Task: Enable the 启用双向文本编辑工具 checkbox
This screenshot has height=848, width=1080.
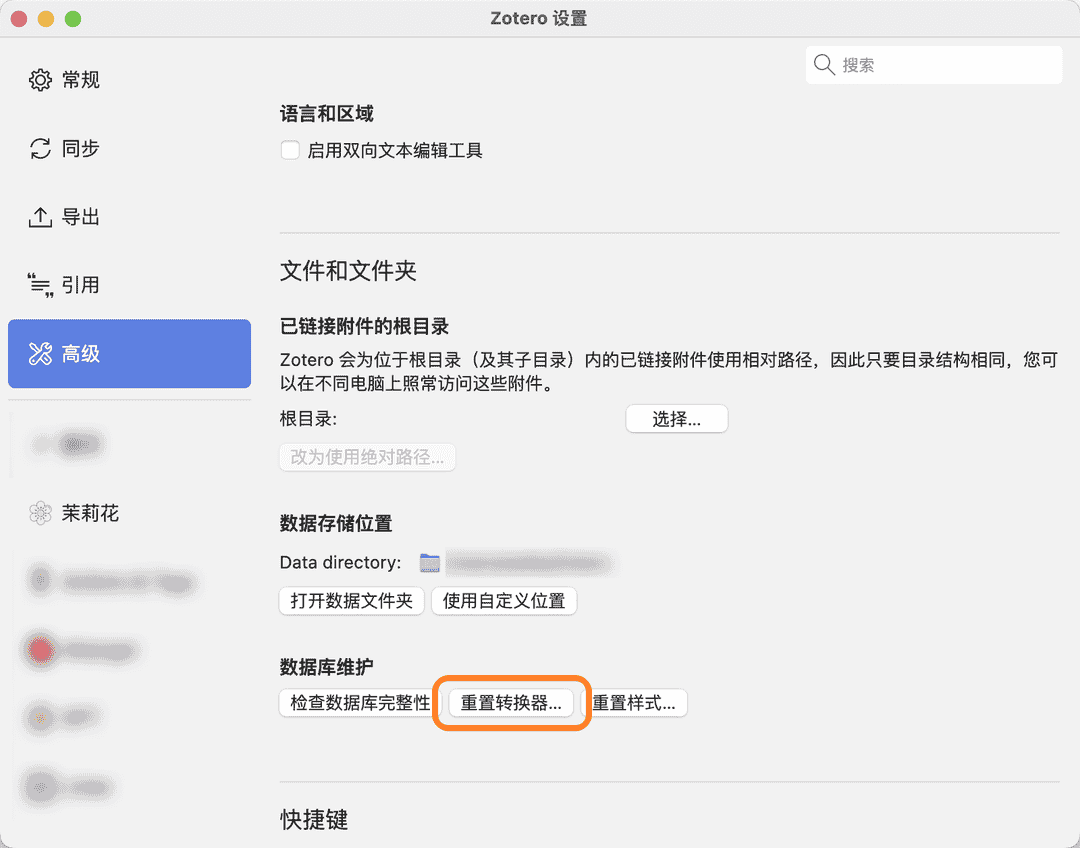Action: [290, 149]
